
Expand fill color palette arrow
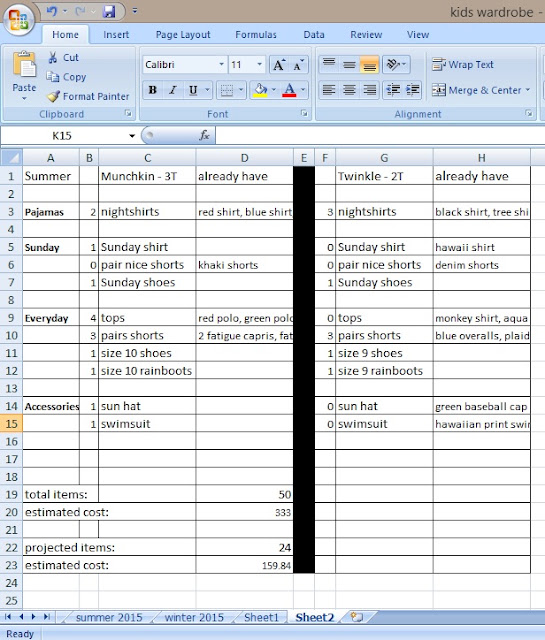[x=274, y=90]
